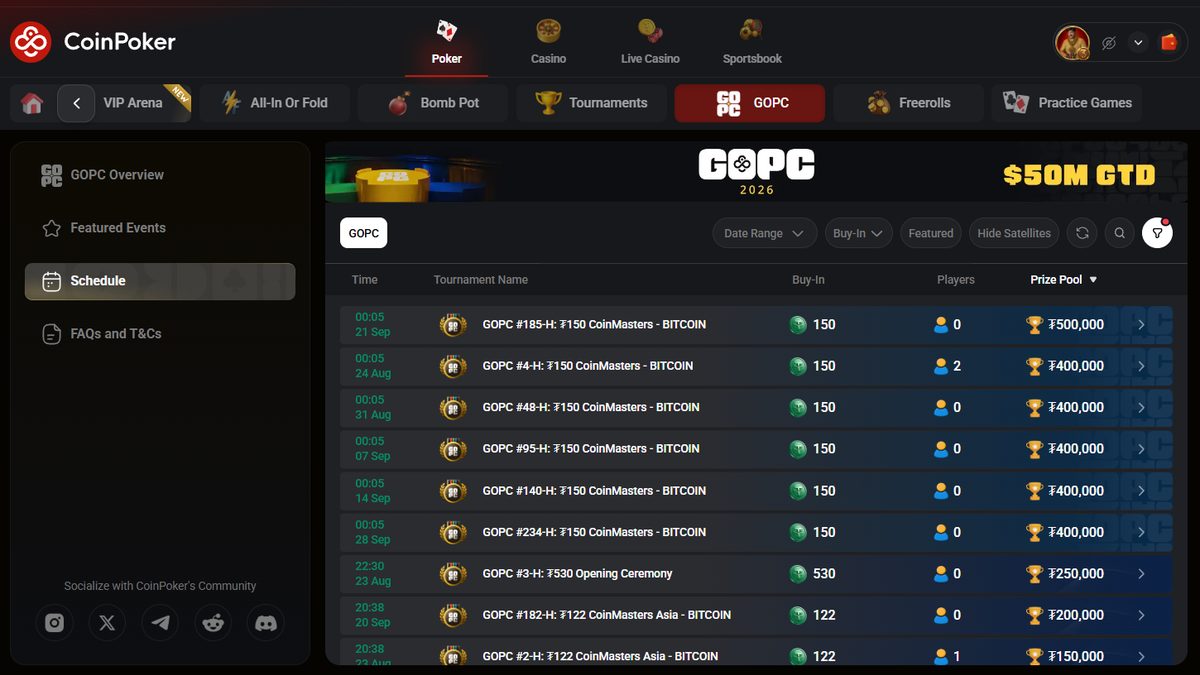
Task: Expand the Buy-In filter dropdown
Action: [x=859, y=233]
